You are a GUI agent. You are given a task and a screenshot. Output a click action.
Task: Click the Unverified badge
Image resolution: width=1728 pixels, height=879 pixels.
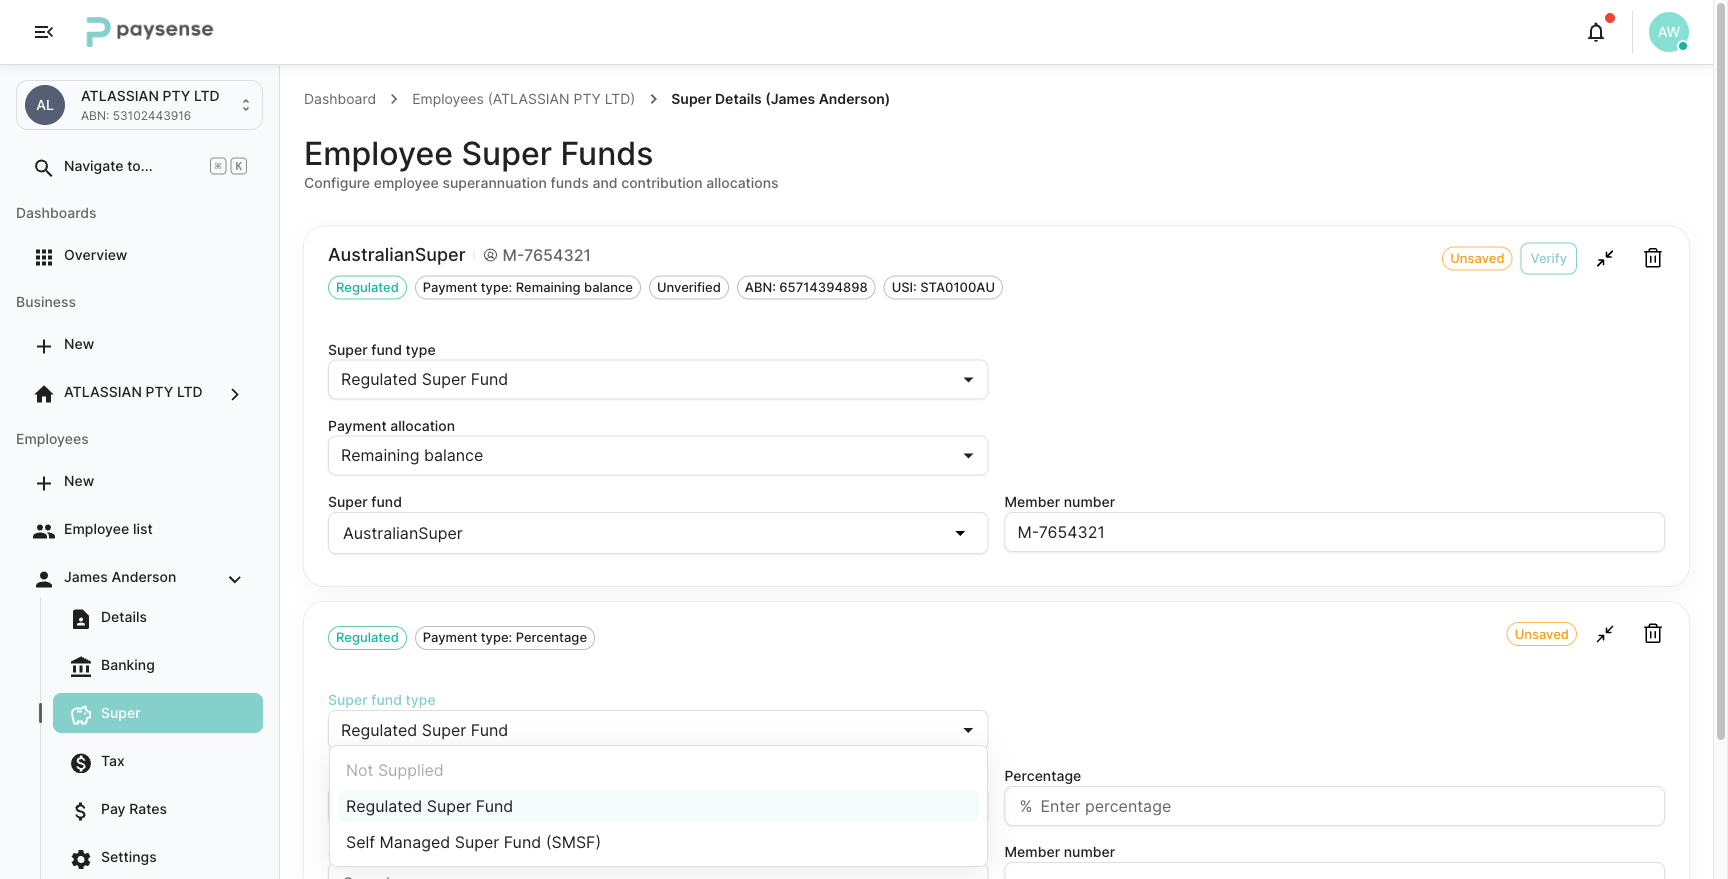pos(689,288)
